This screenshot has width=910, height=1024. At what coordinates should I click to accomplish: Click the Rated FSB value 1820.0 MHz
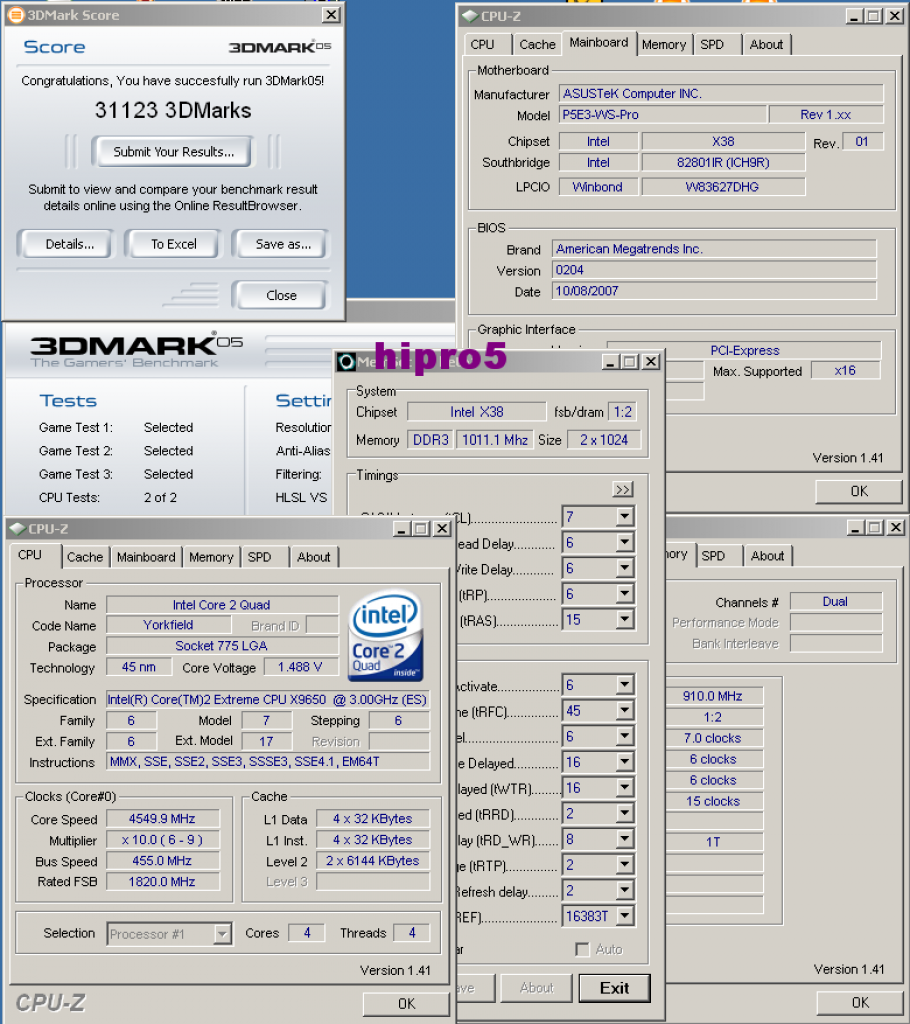coord(163,882)
